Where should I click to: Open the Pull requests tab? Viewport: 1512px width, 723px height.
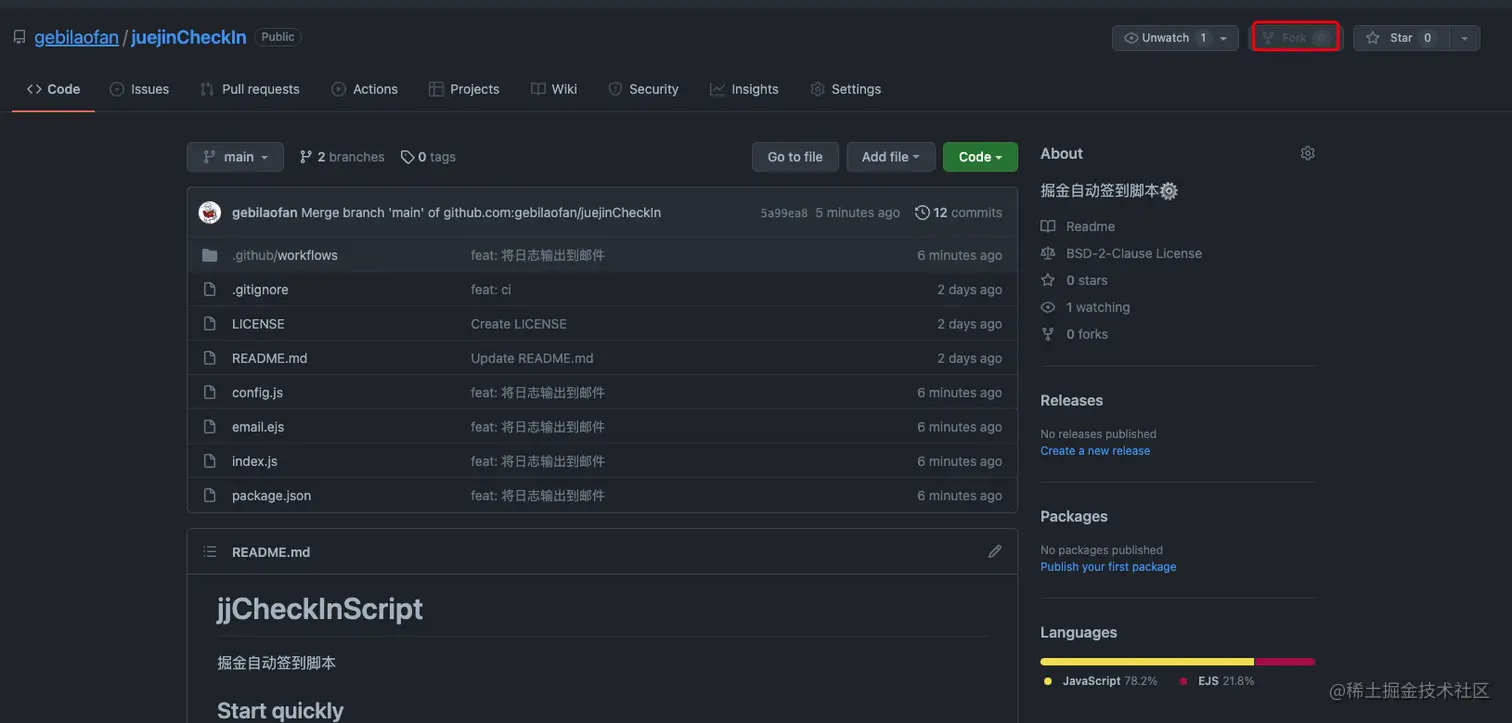[x=249, y=89]
